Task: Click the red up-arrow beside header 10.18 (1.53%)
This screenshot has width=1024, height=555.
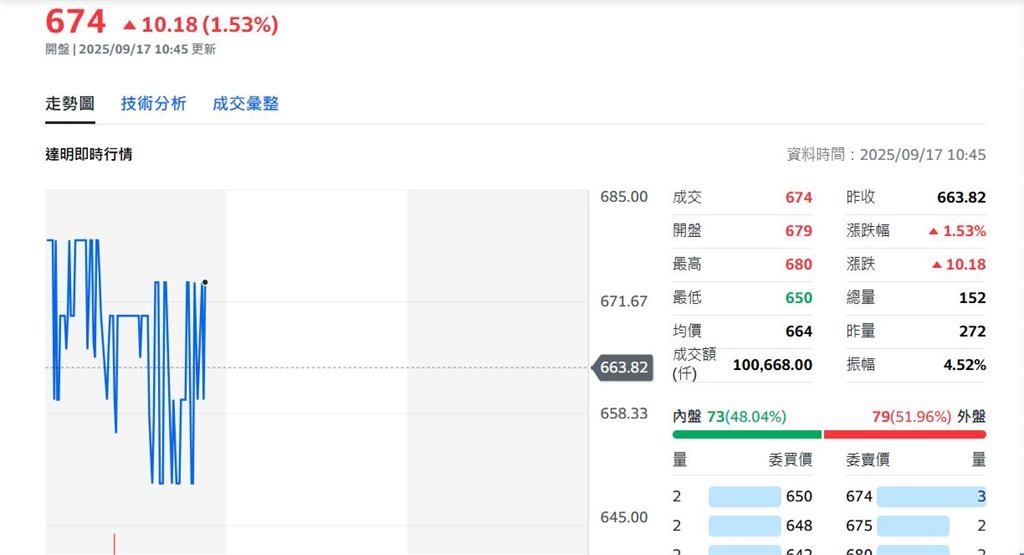Action: click(128, 24)
